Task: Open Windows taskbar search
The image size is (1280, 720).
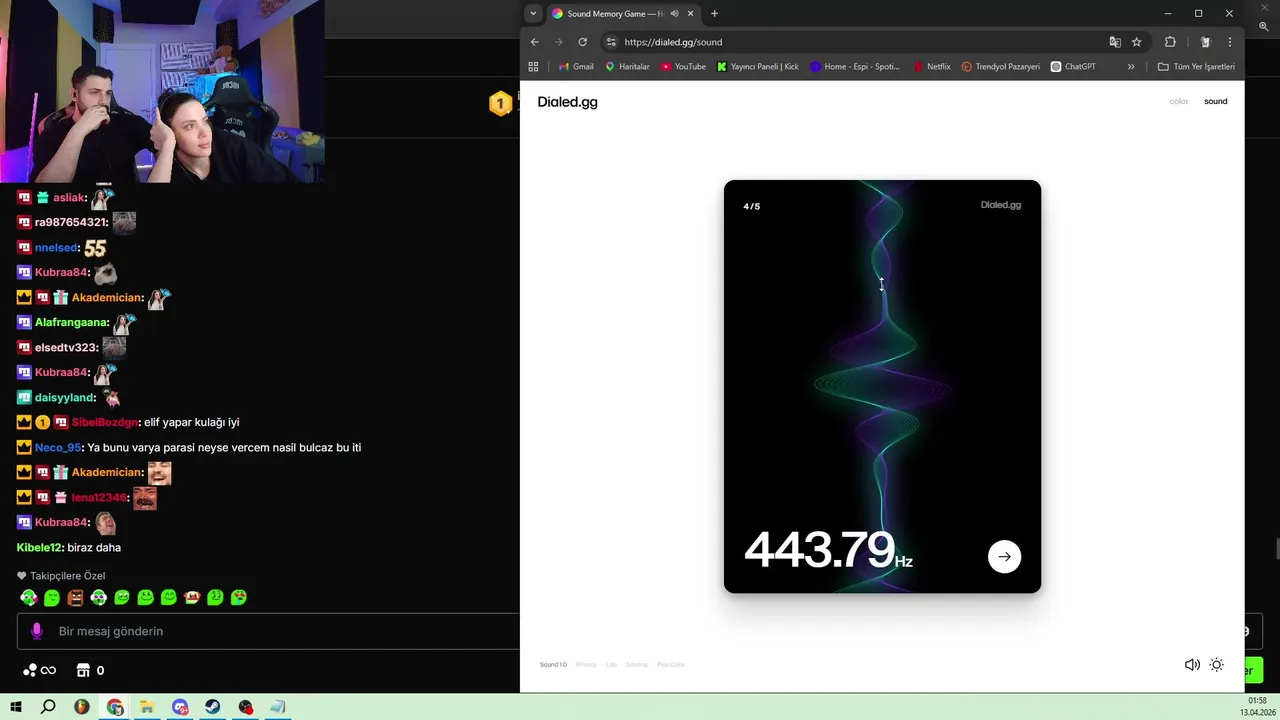Action: [48, 707]
